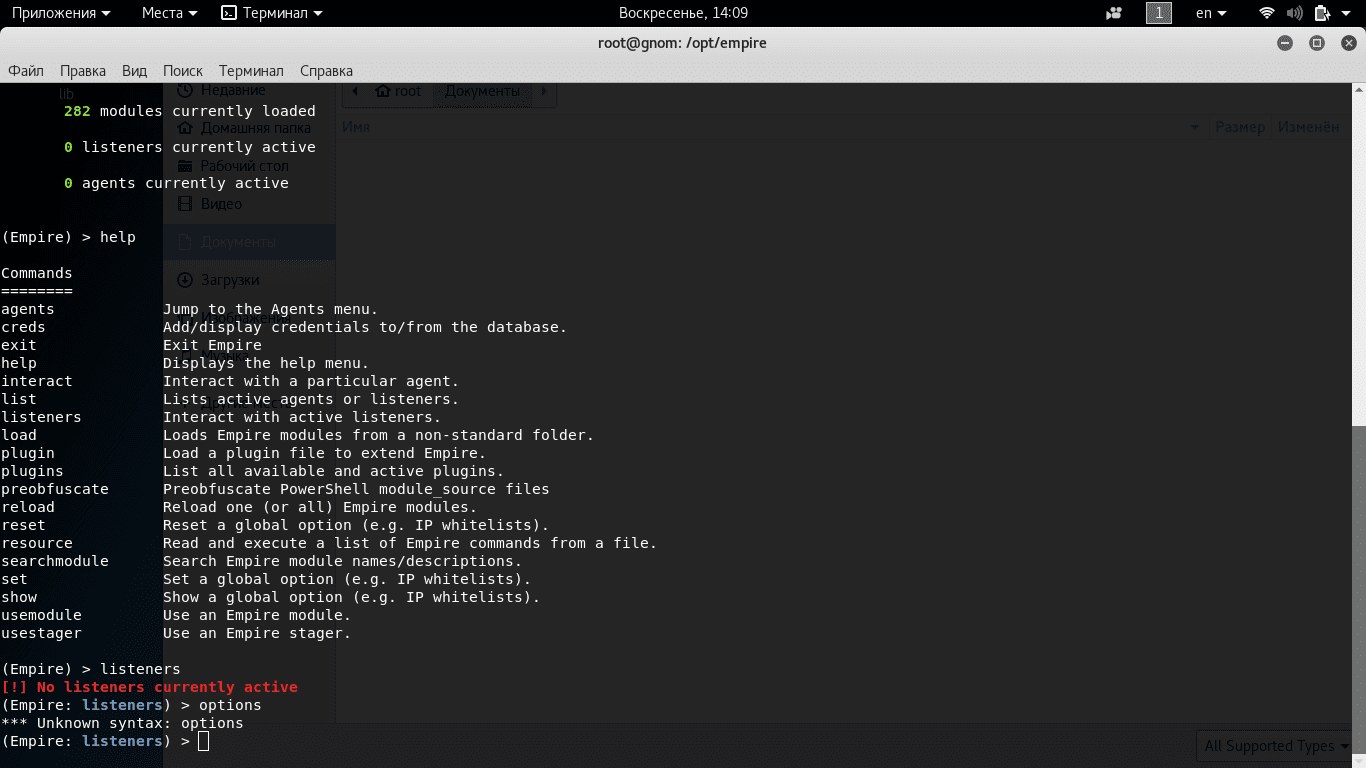The image size is (1366, 768).
Task: Open the en keyboard layout dropdown
Action: [x=1211, y=13]
